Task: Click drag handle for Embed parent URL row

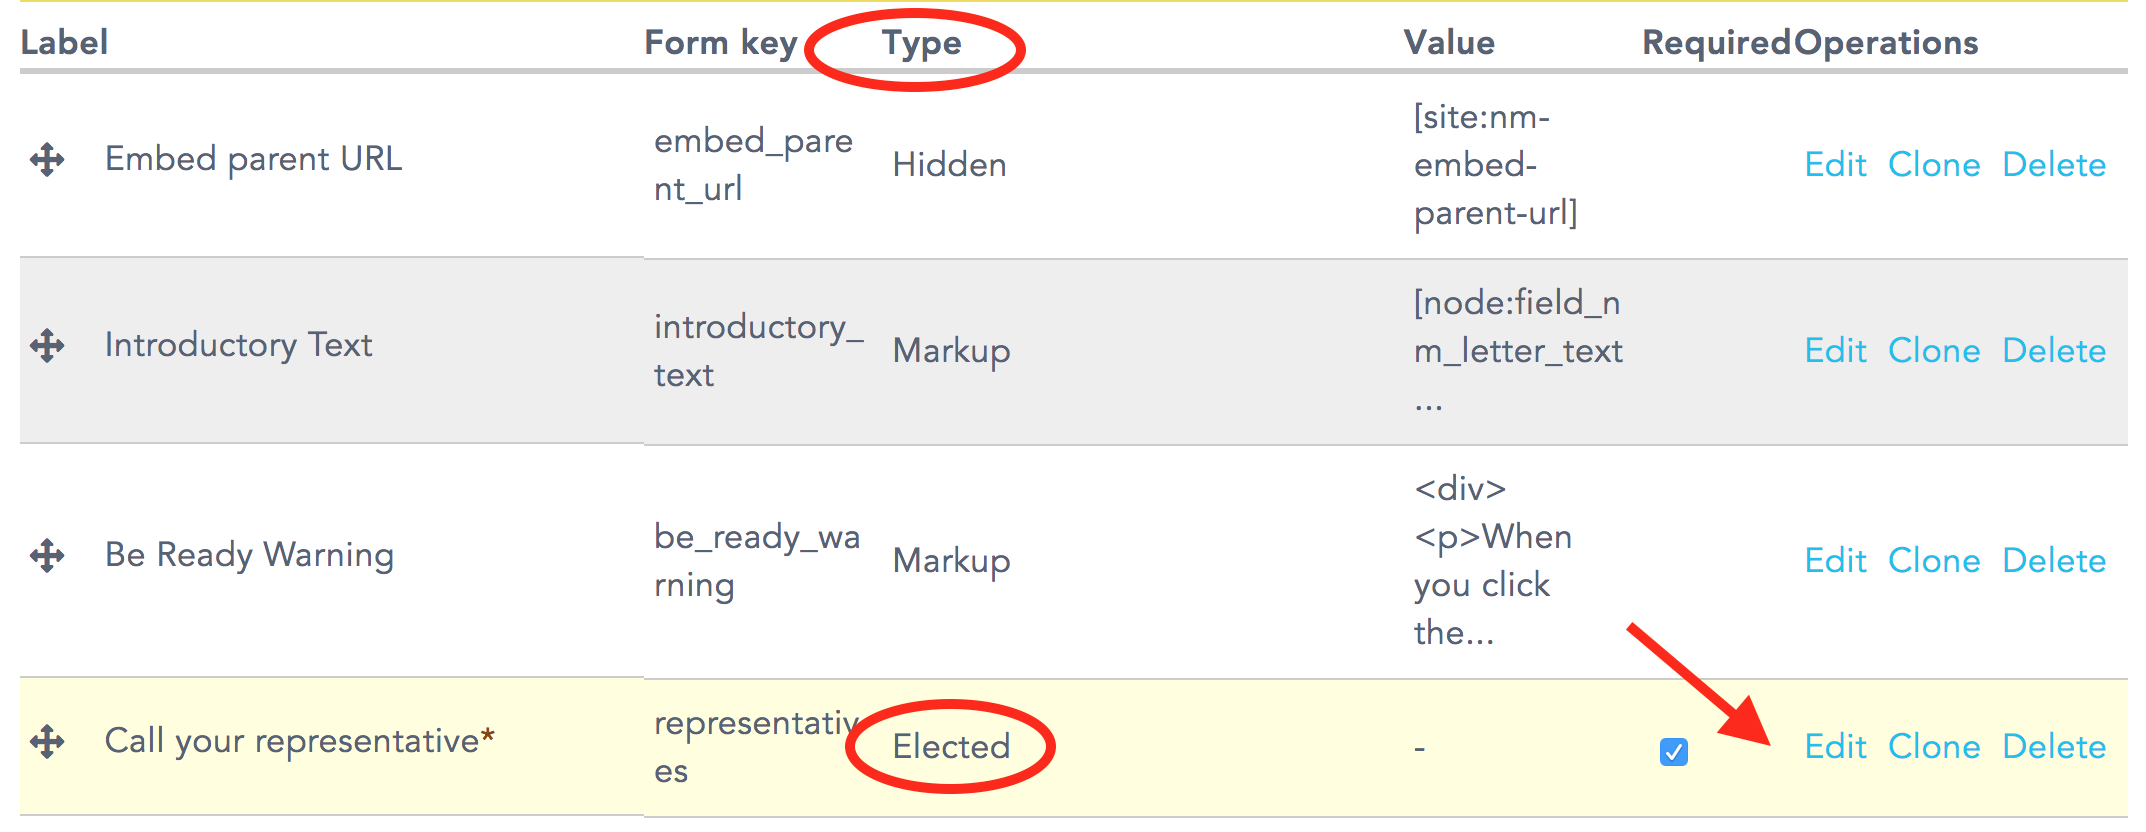Action: pyautogui.click(x=47, y=159)
